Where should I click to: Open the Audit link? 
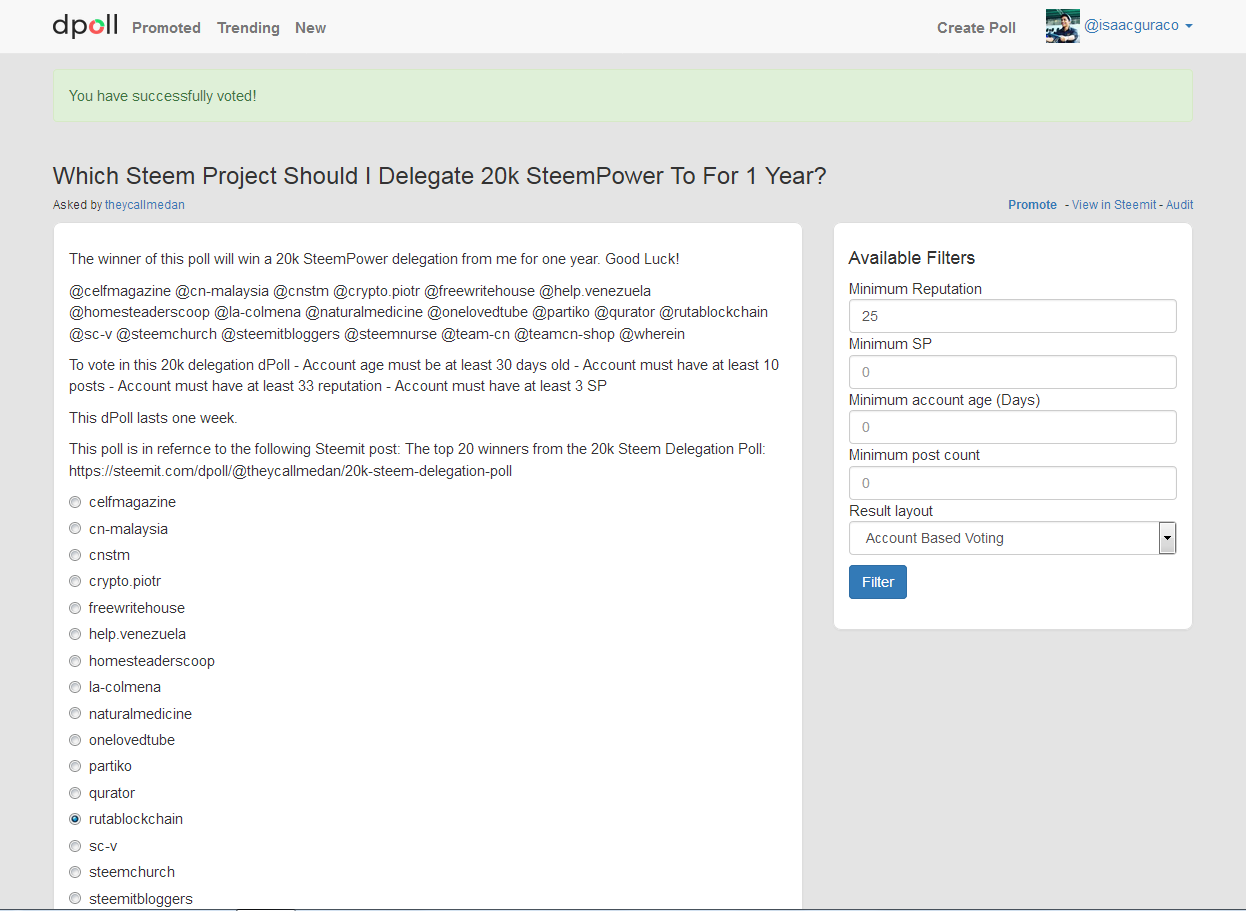(1179, 205)
